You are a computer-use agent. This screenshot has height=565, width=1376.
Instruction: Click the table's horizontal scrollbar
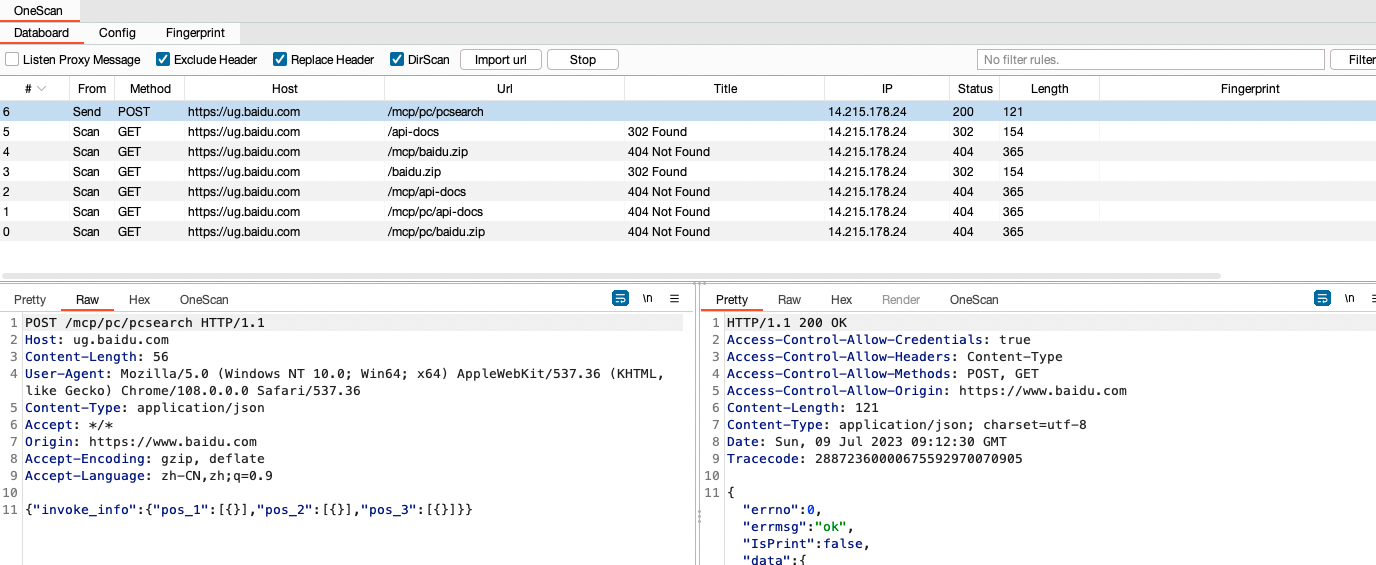coord(612,275)
